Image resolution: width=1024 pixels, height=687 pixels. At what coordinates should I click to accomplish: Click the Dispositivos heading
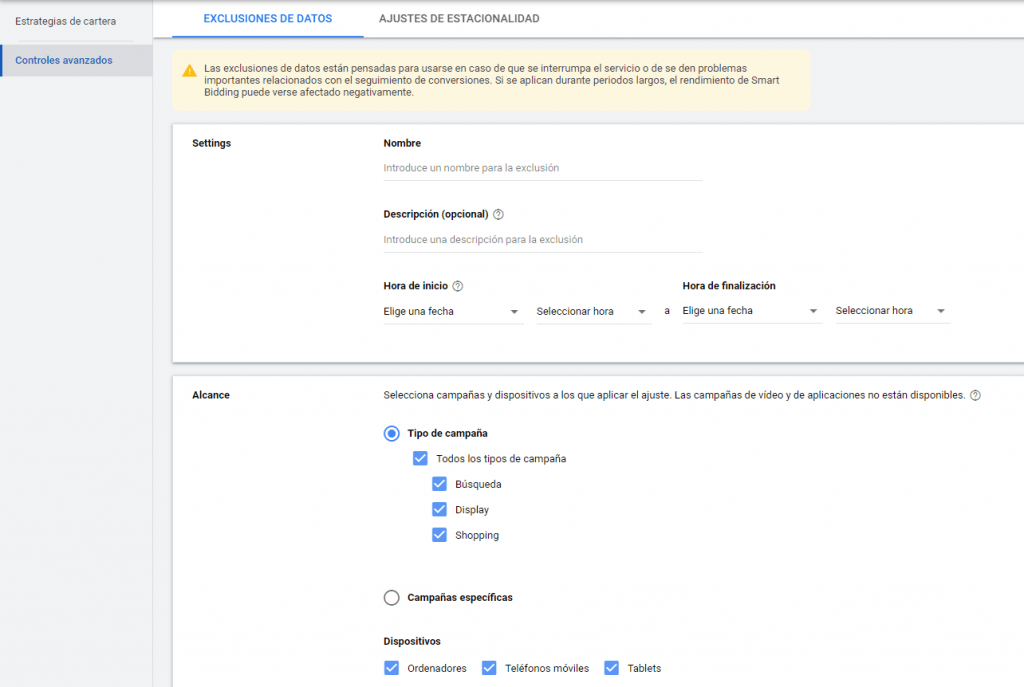[412, 641]
